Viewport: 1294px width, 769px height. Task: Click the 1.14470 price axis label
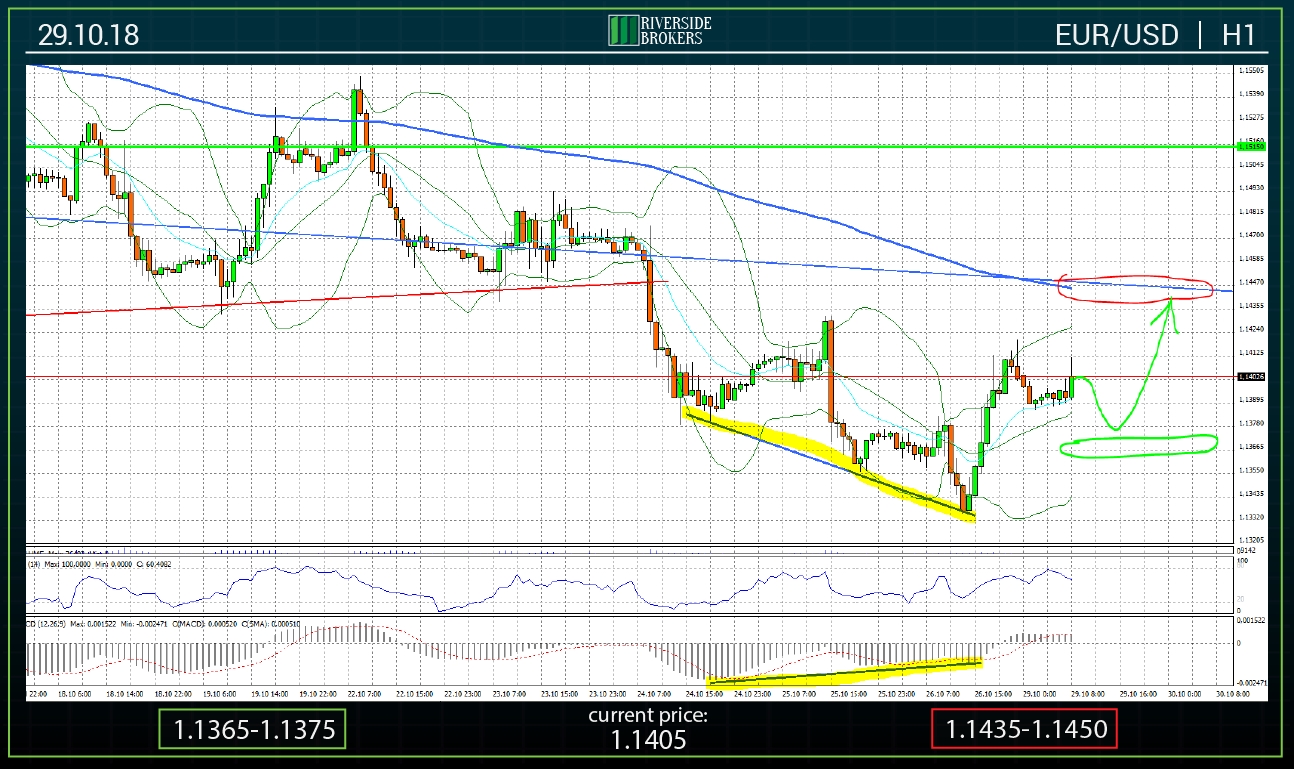tap(1251, 282)
